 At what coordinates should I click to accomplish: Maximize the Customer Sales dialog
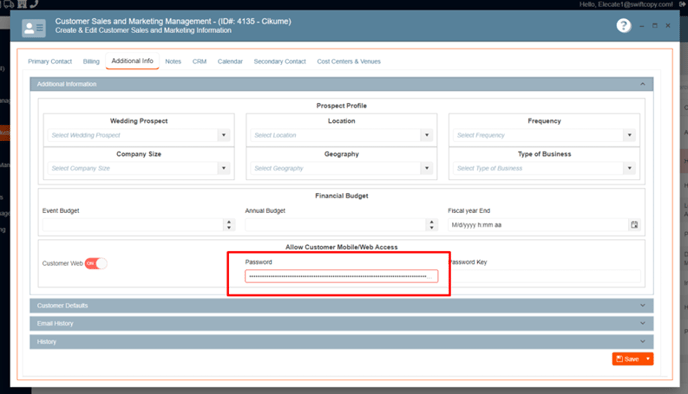[655, 26]
